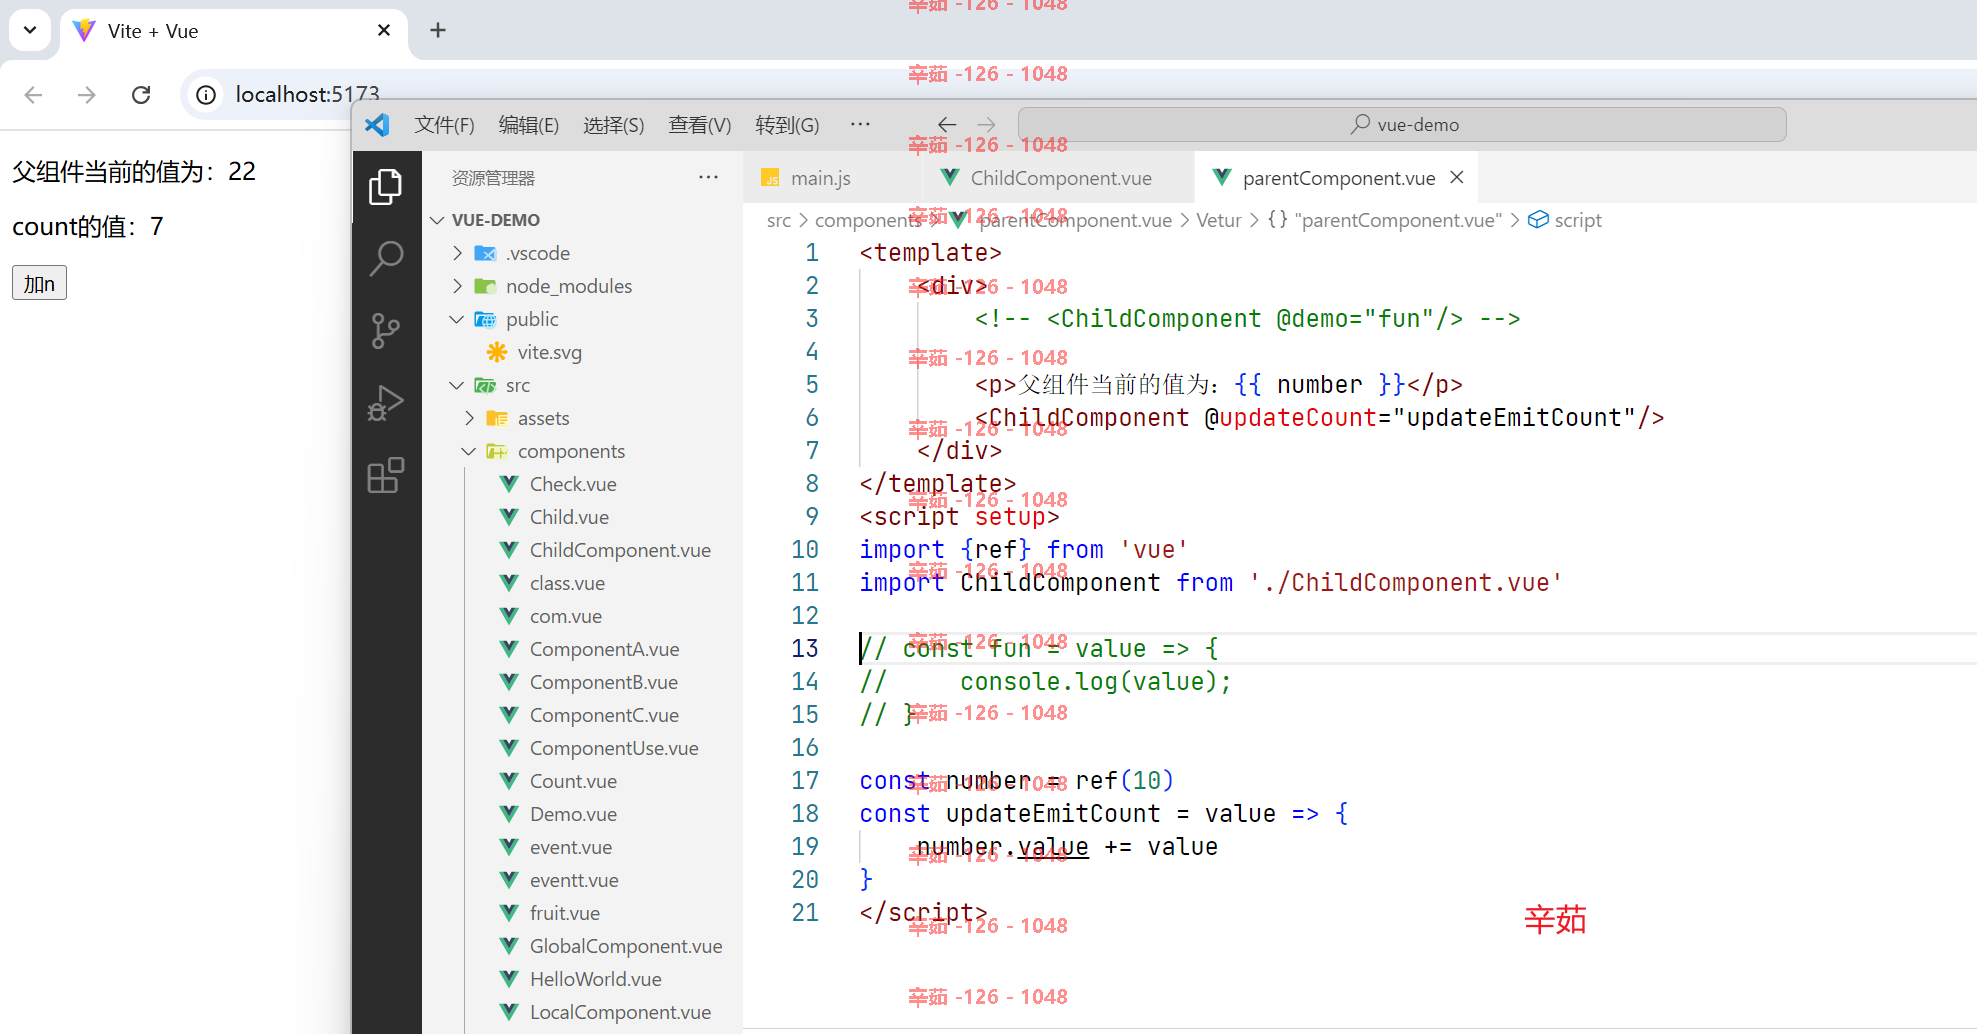Open ChildComponent.vue in the file tree

pyautogui.click(x=583, y=550)
